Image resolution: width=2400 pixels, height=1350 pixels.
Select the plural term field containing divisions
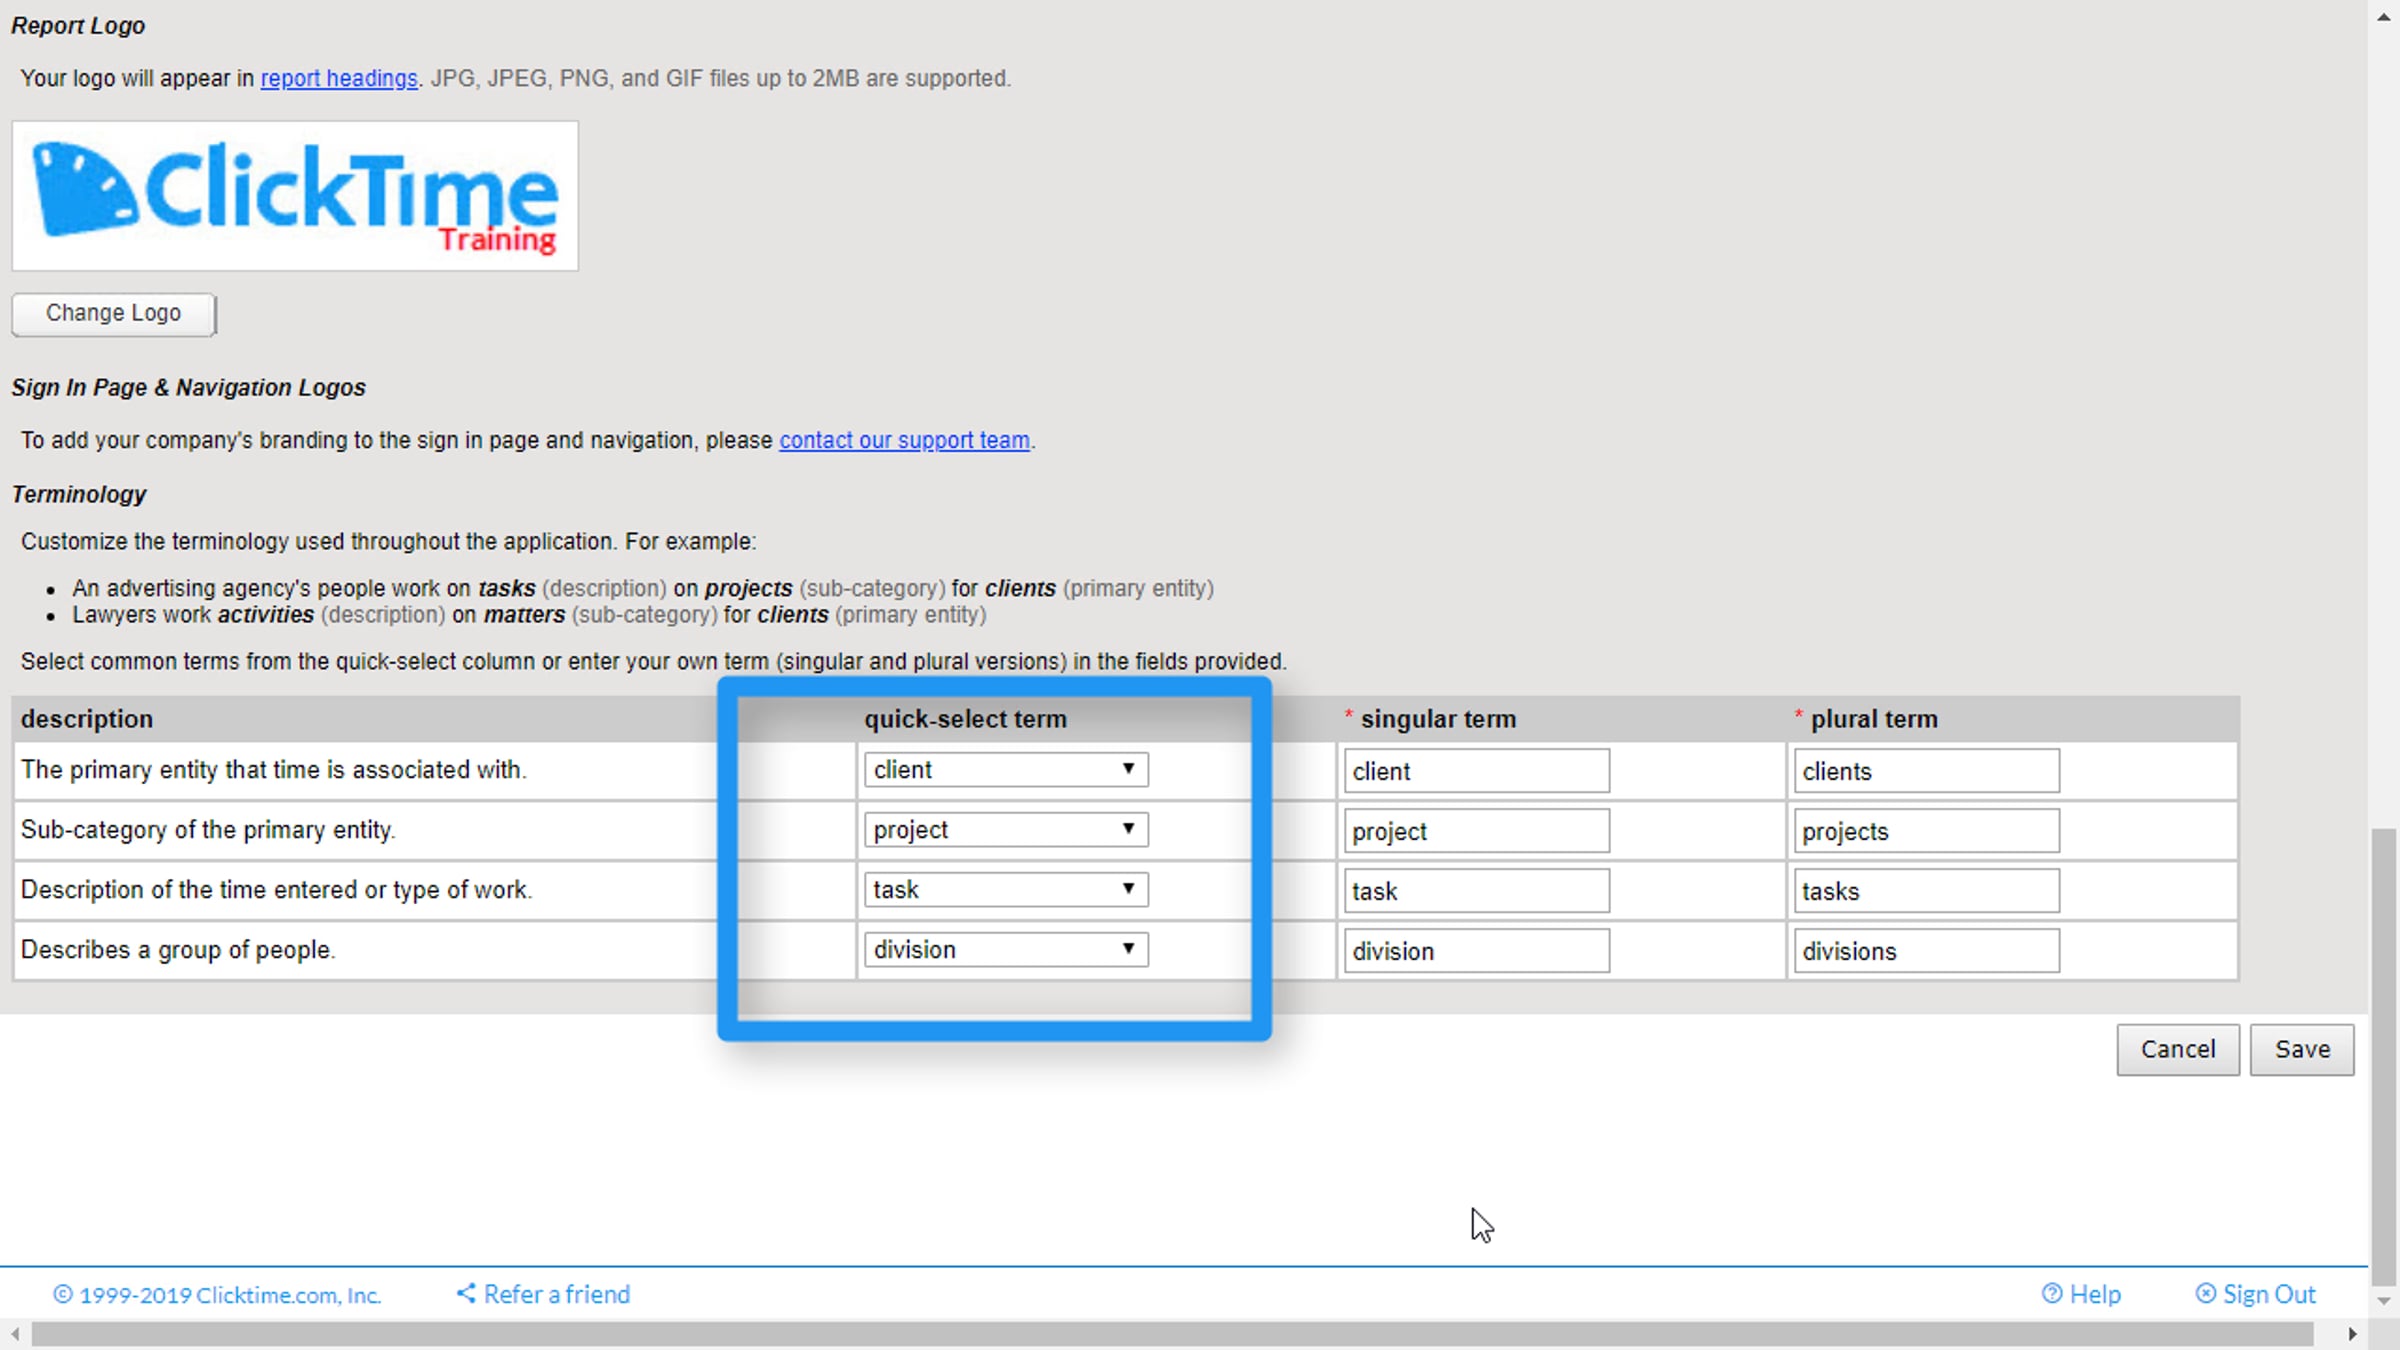pyautogui.click(x=1926, y=951)
